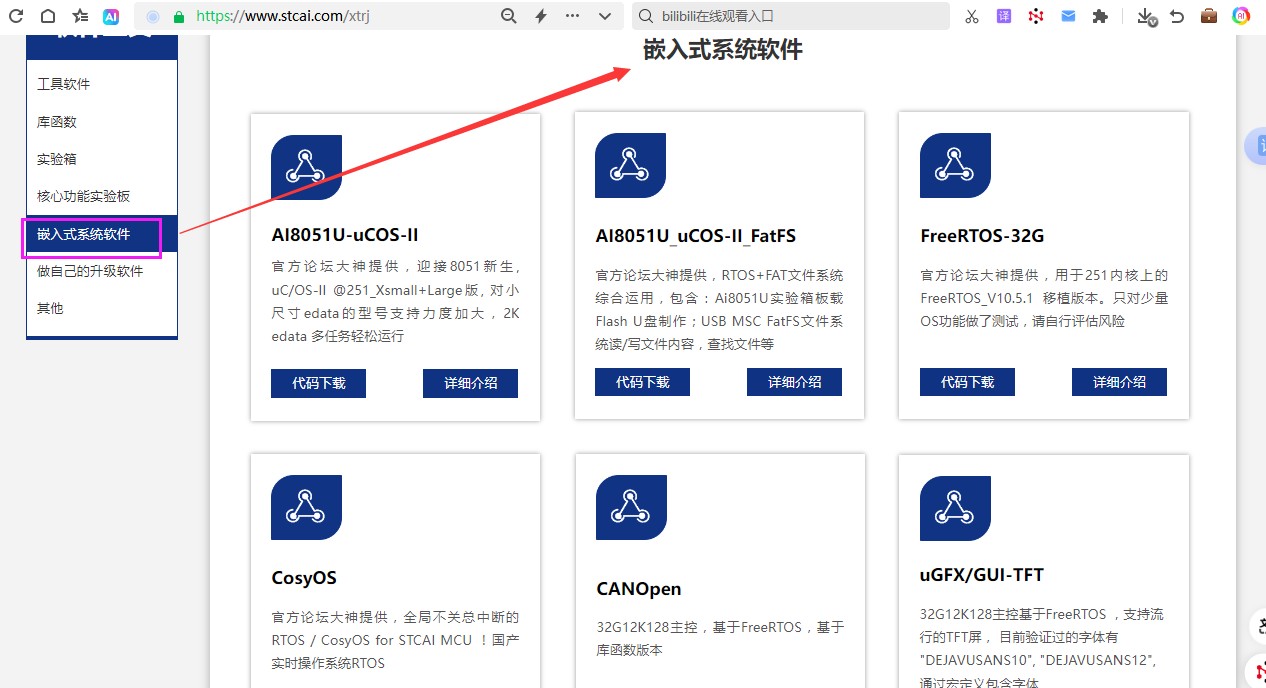Select 嵌入式系统软件 sidebar item

[102, 234]
